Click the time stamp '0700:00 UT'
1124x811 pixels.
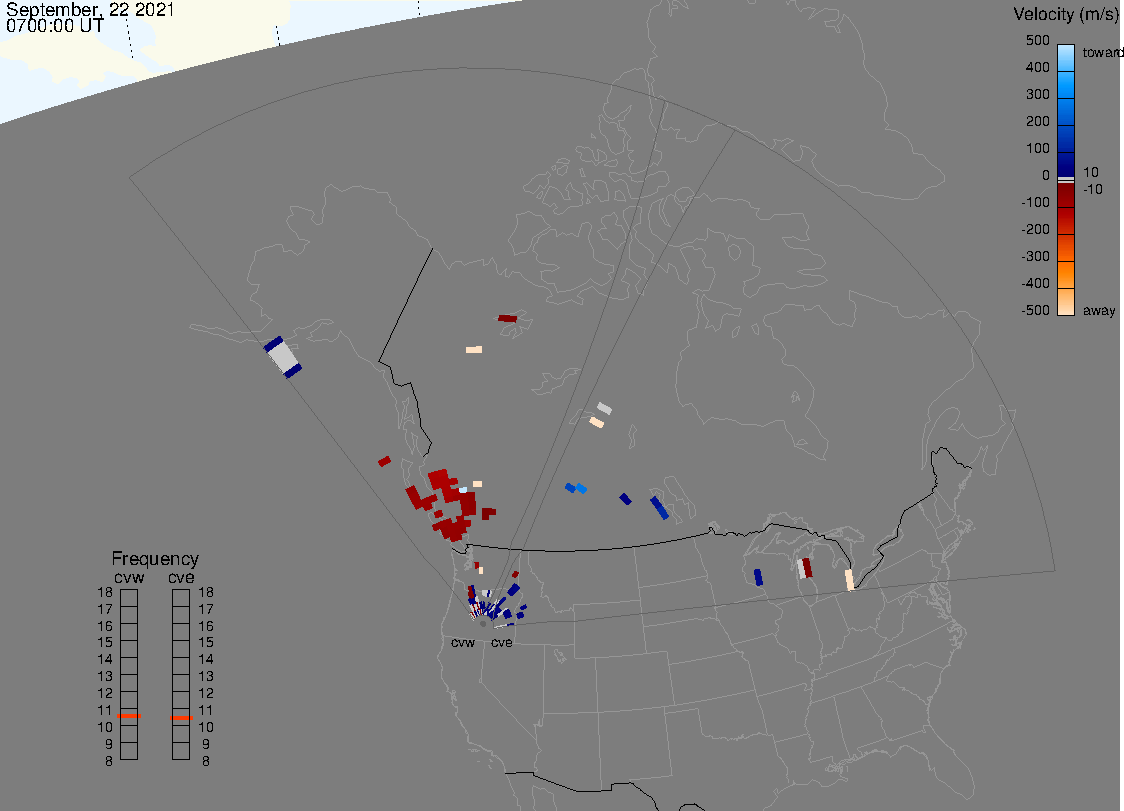(x=54, y=26)
